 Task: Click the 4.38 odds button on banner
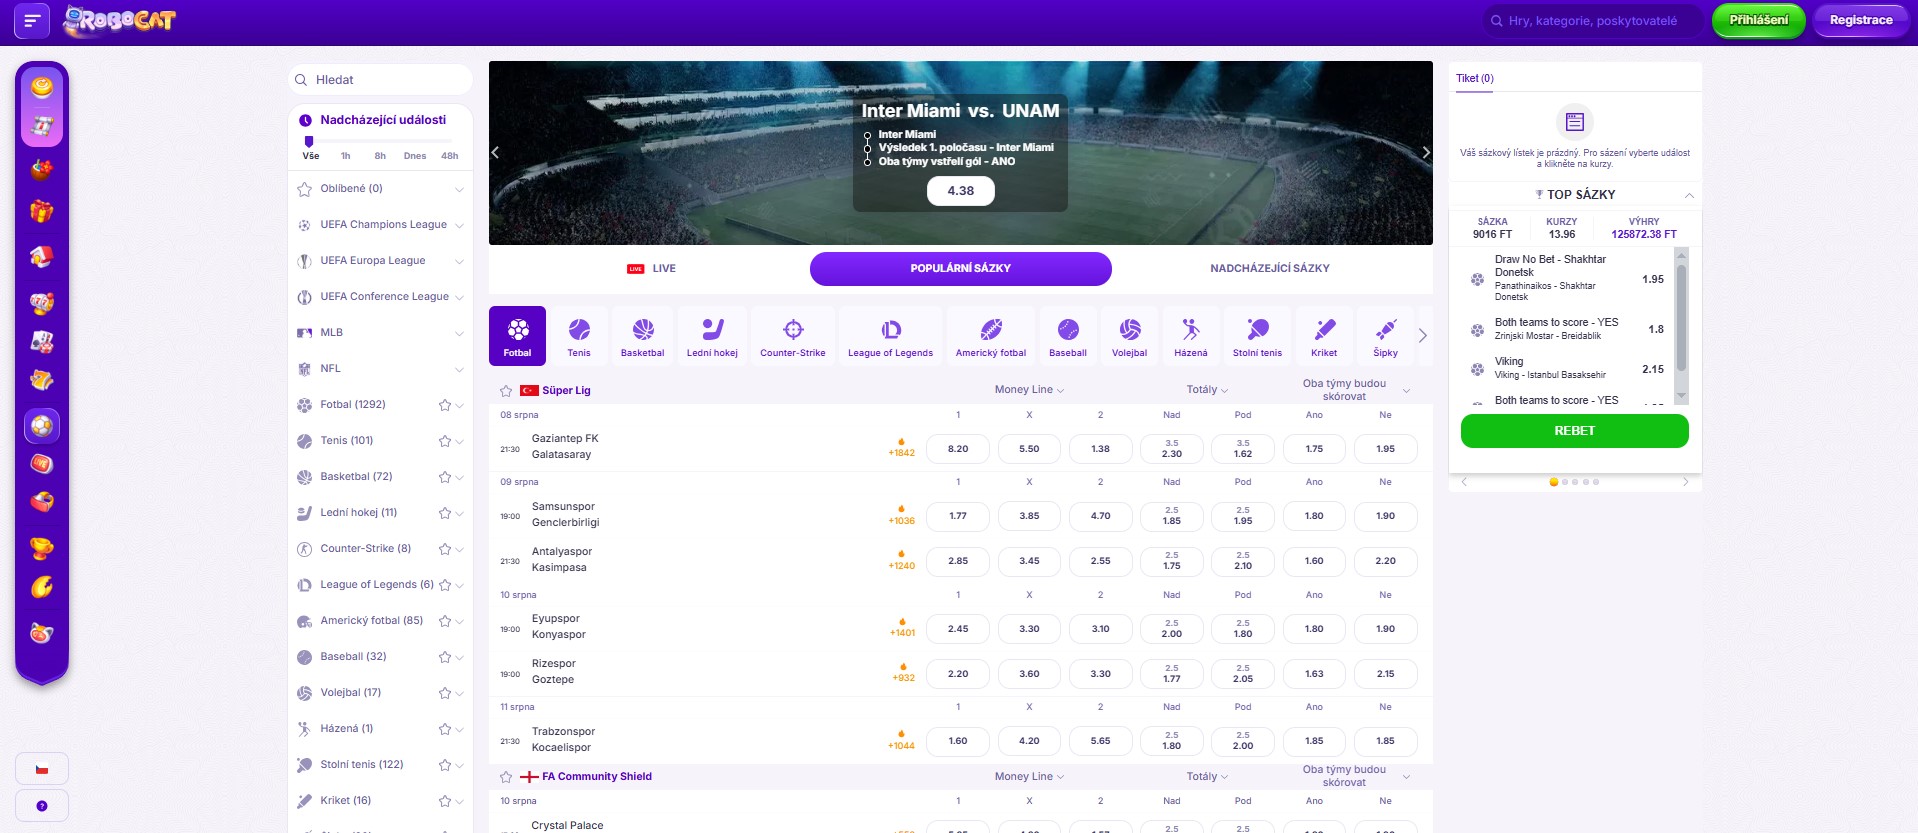(x=961, y=191)
